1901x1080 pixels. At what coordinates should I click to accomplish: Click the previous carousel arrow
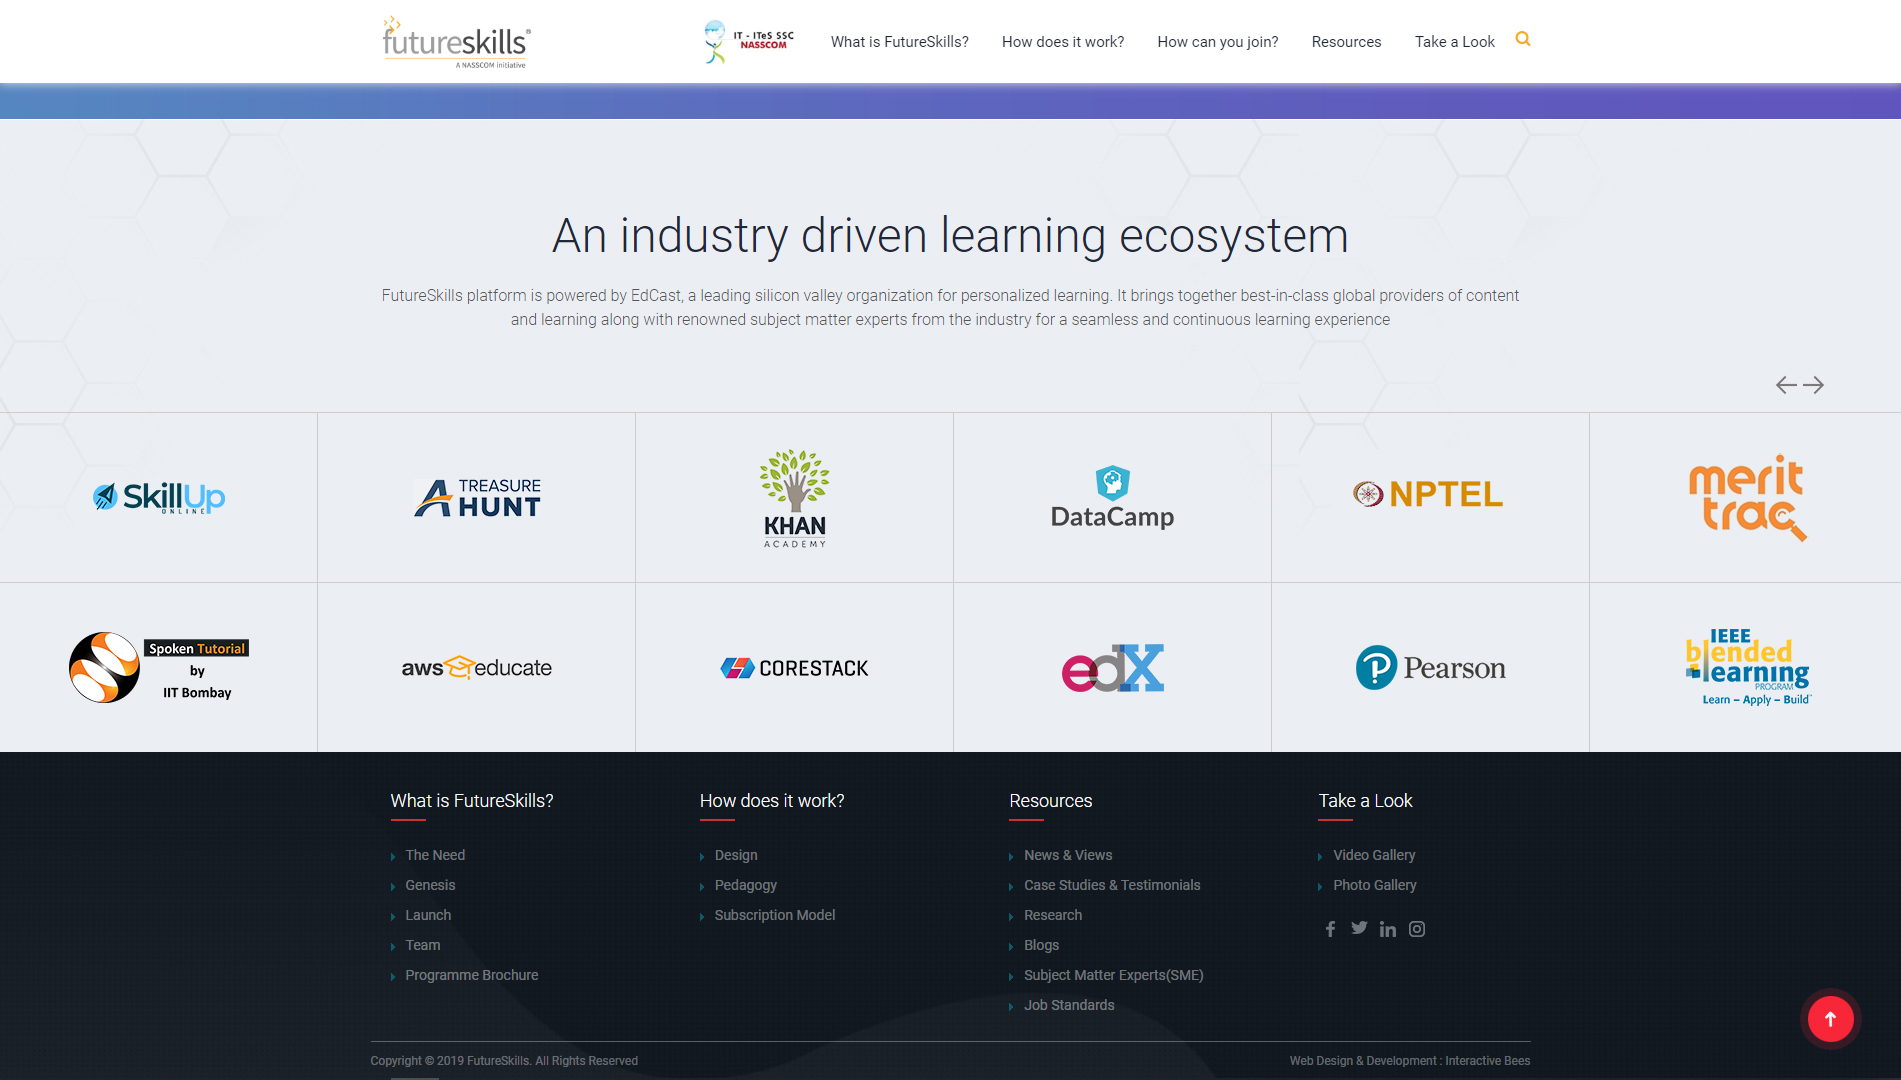click(1786, 385)
